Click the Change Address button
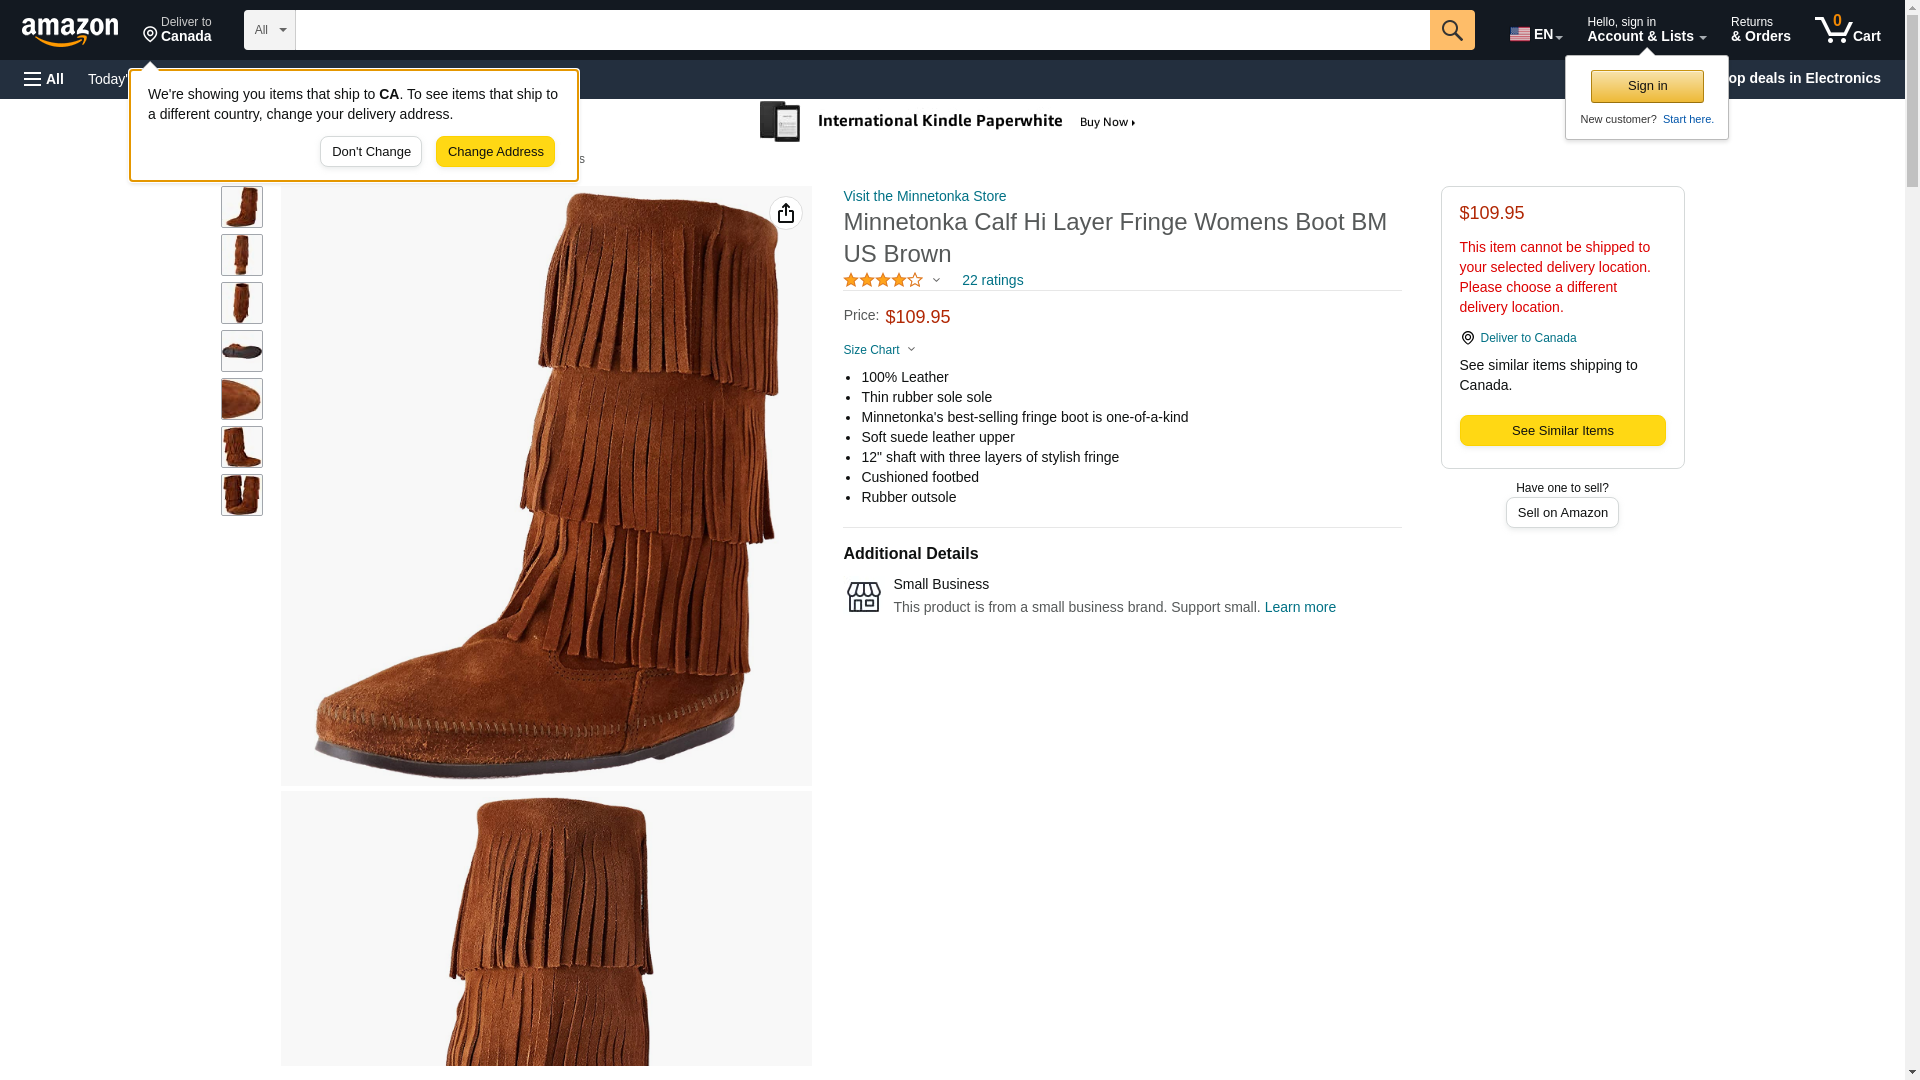This screenshot has width=1920, height=1080. (495, 152)
